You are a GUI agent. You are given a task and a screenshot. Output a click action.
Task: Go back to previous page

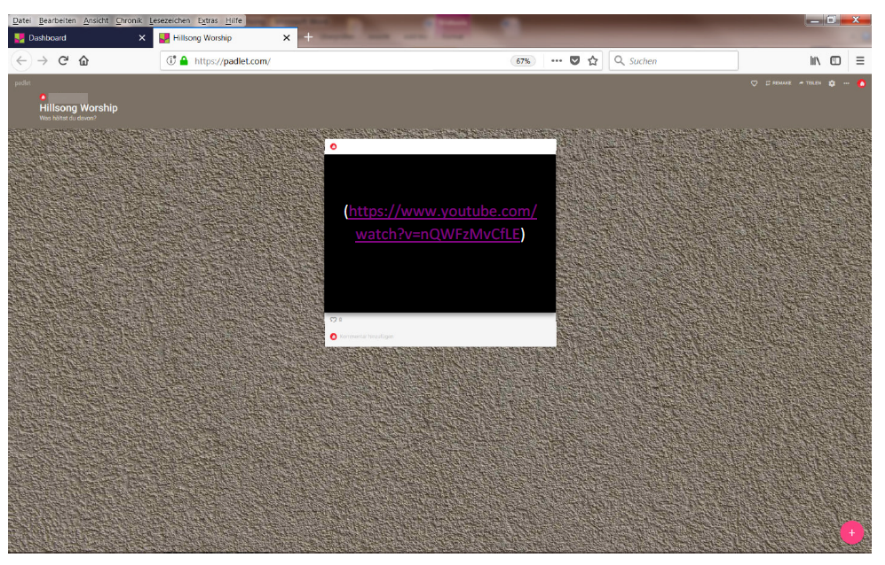21,60
